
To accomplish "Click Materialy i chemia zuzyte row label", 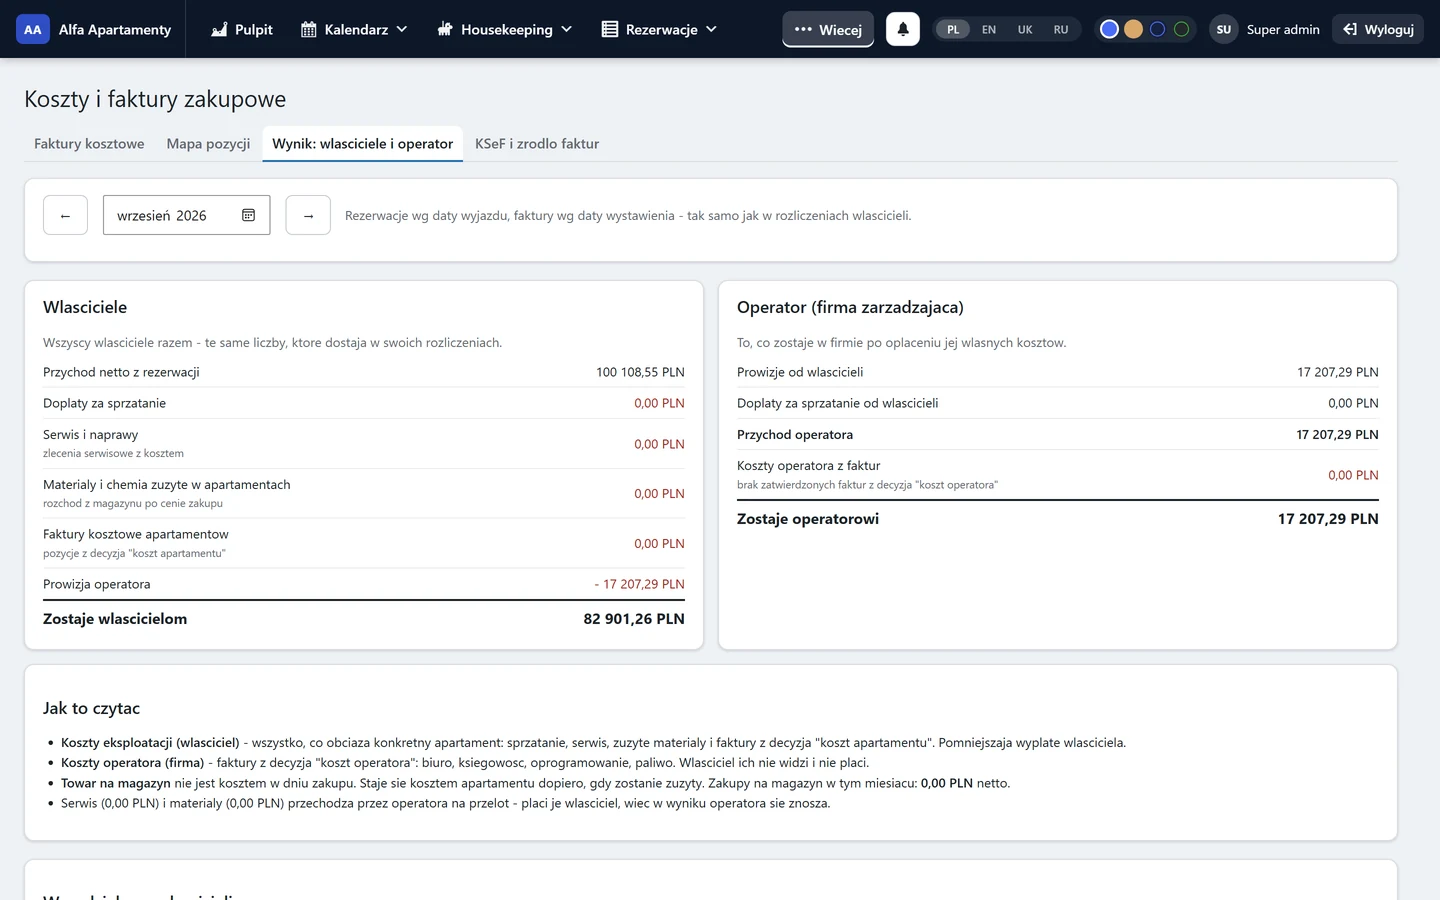I will [167, 485].
